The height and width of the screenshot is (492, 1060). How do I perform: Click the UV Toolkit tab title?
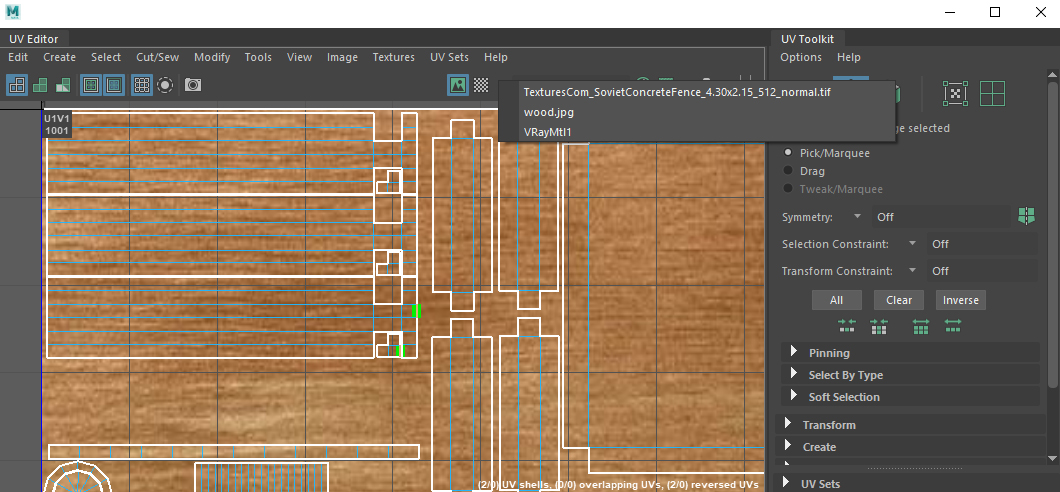pyautogui.click(x=807, y=39)
